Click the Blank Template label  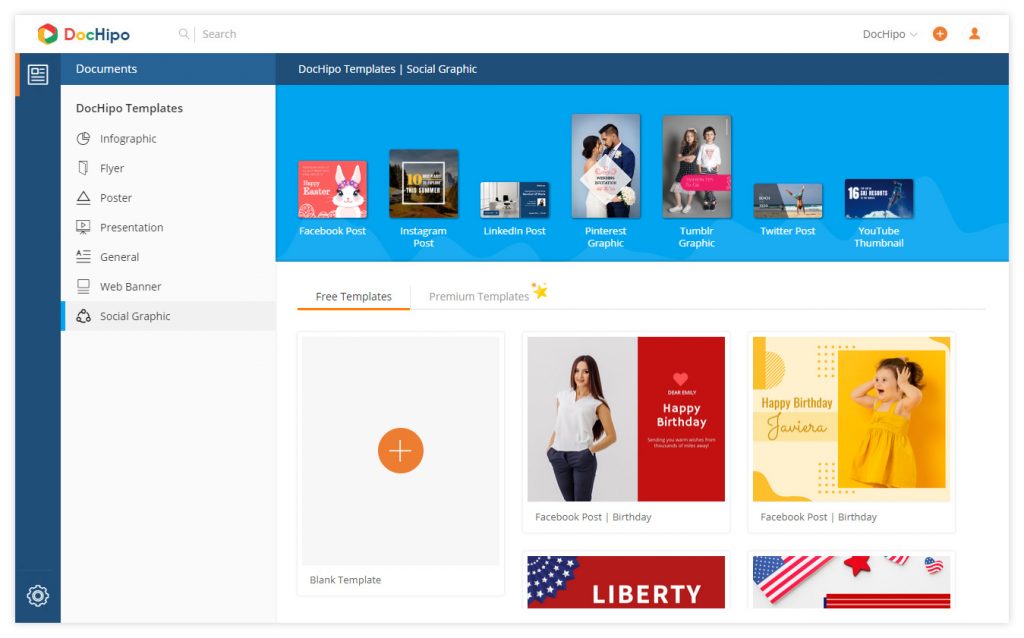(345, 580)
